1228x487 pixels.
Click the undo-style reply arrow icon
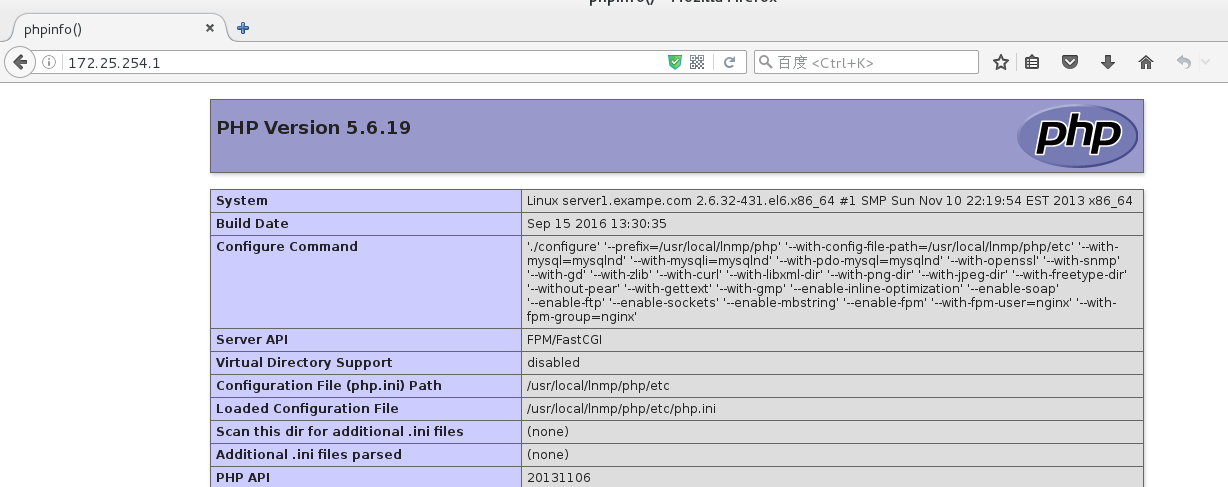[x=1184, y=62]
